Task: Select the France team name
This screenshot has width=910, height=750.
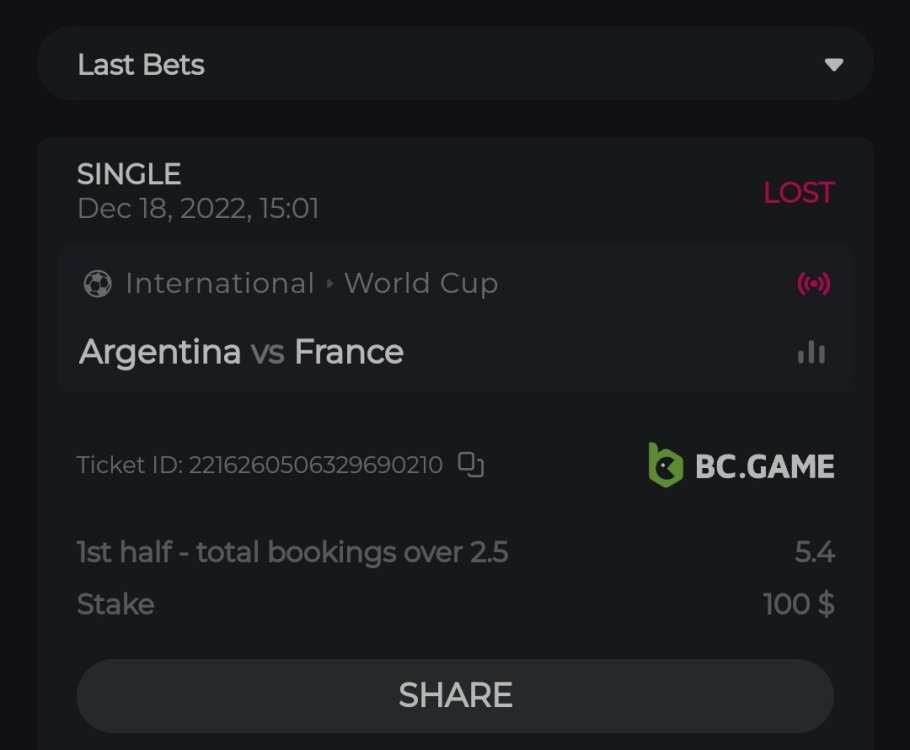Action: click(x=349, y=352)
